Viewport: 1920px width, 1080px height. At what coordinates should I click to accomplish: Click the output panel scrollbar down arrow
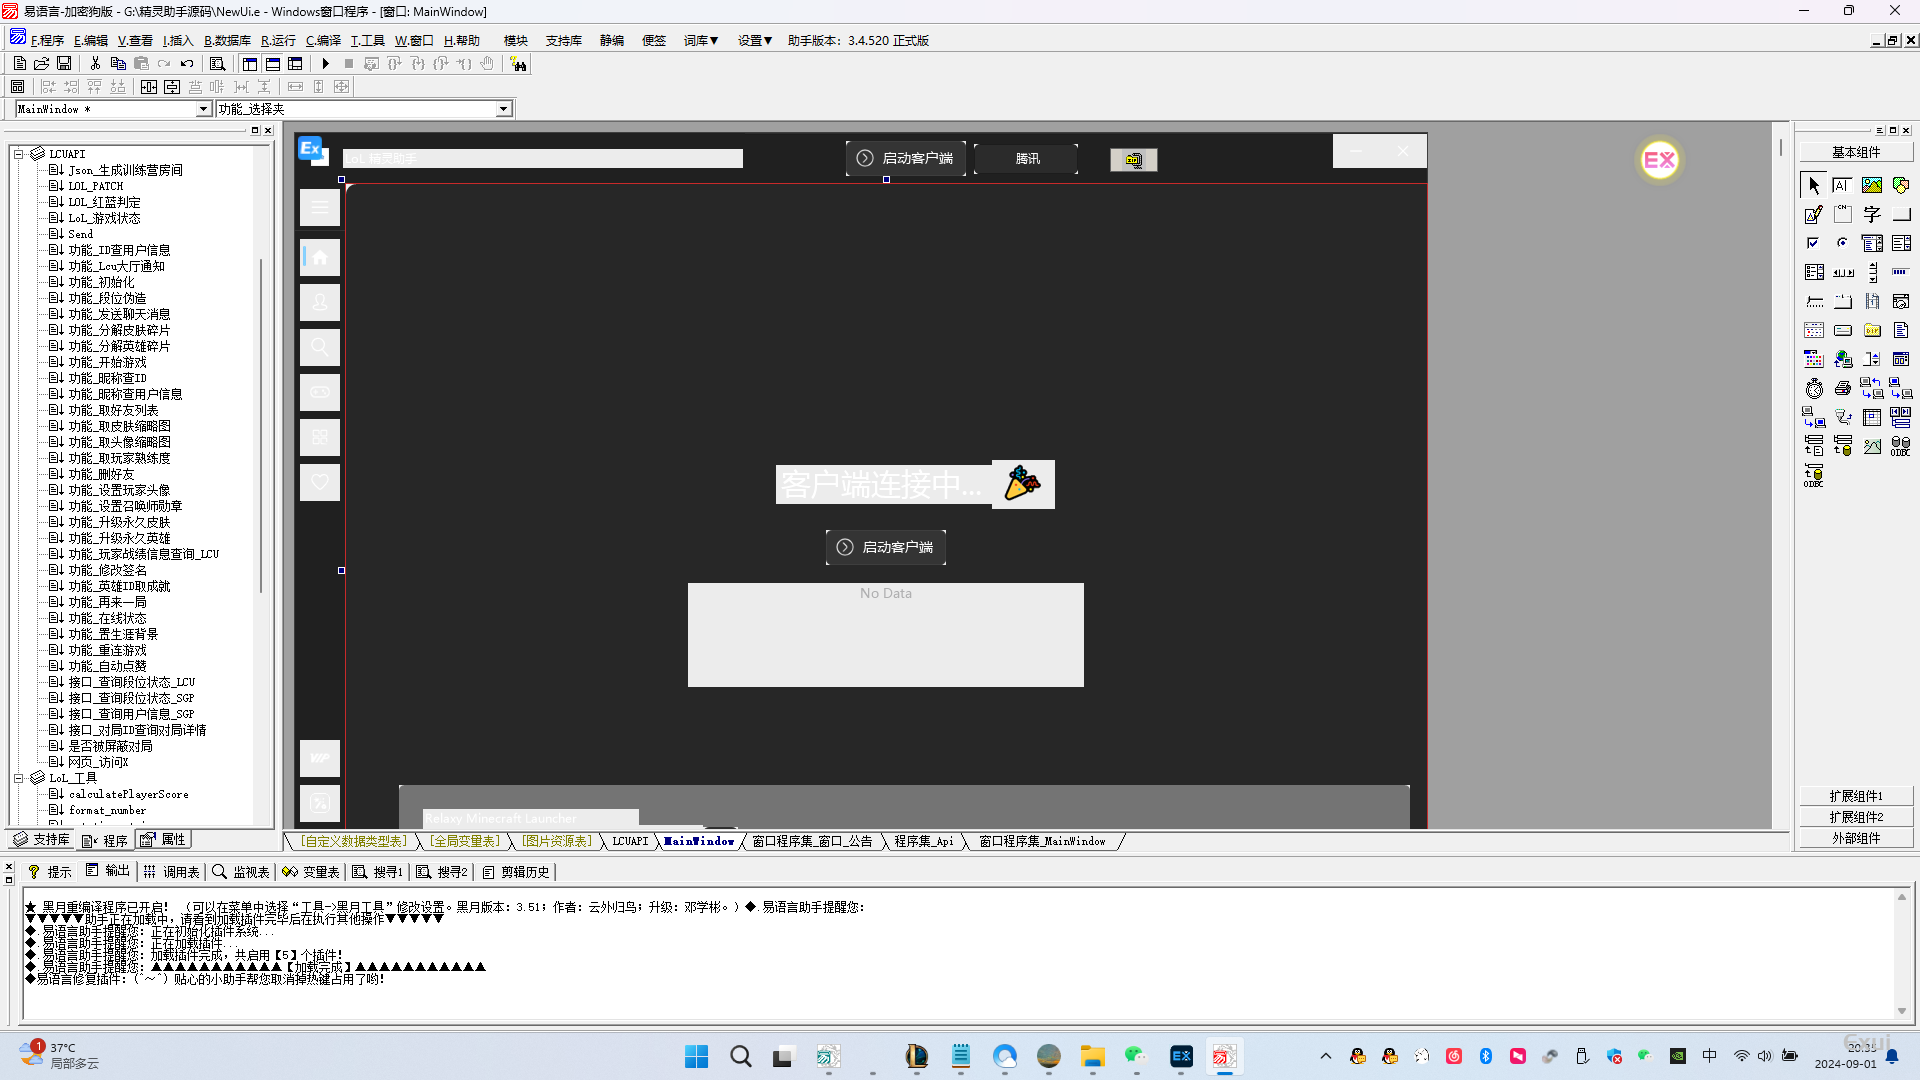tap(1902, 1011)
